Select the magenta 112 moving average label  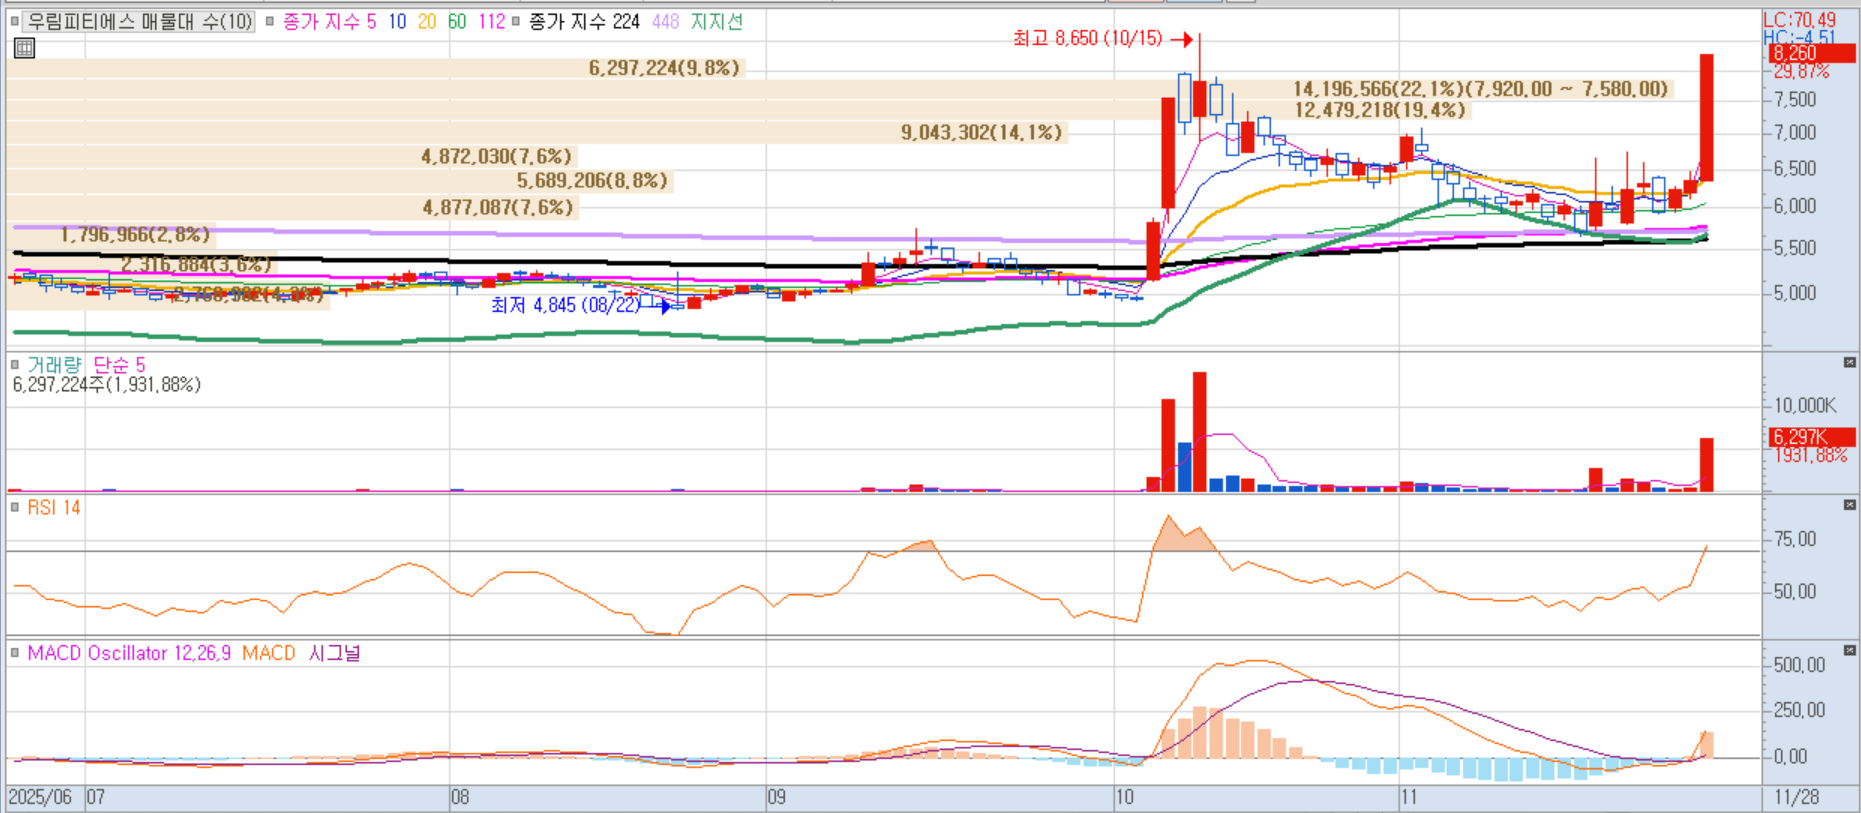click(492, 21)
